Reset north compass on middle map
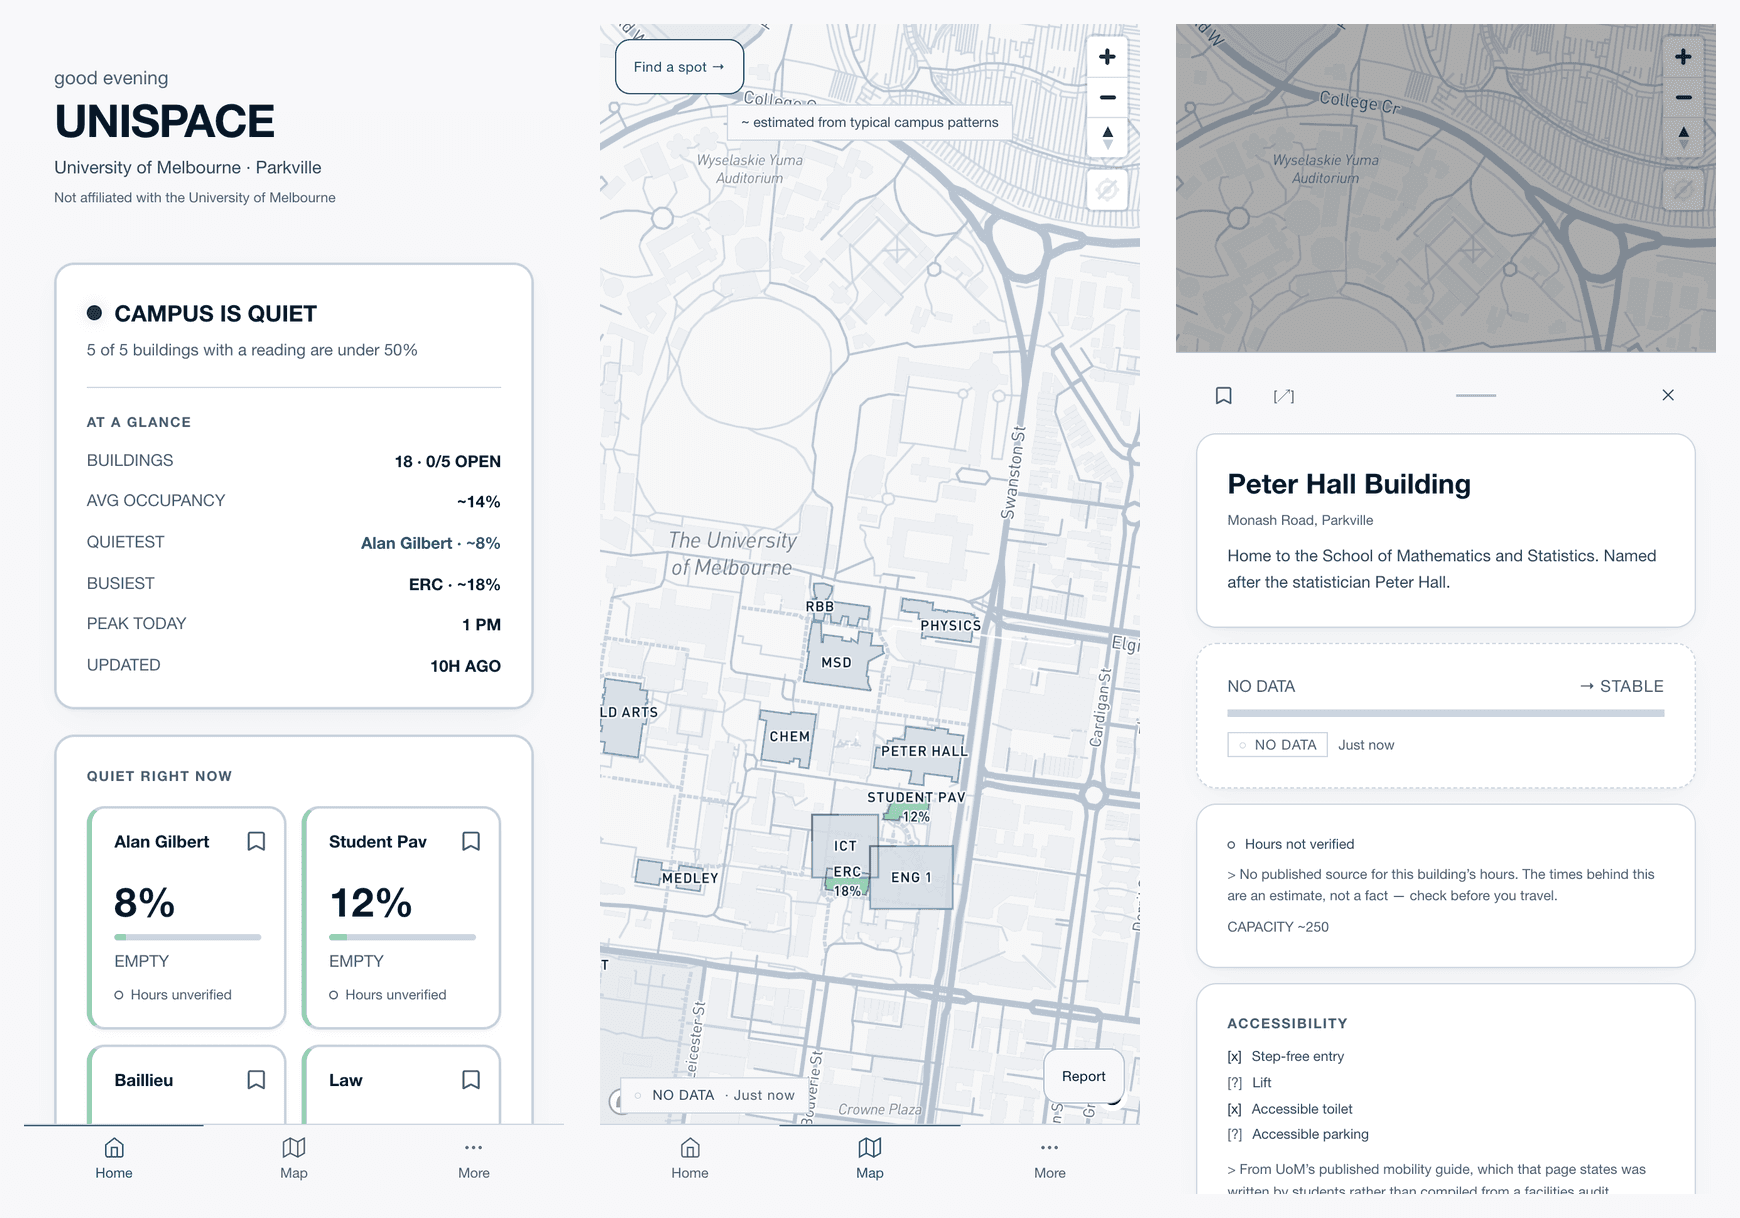The image size is (1740, 1218). coord(1107,137)
